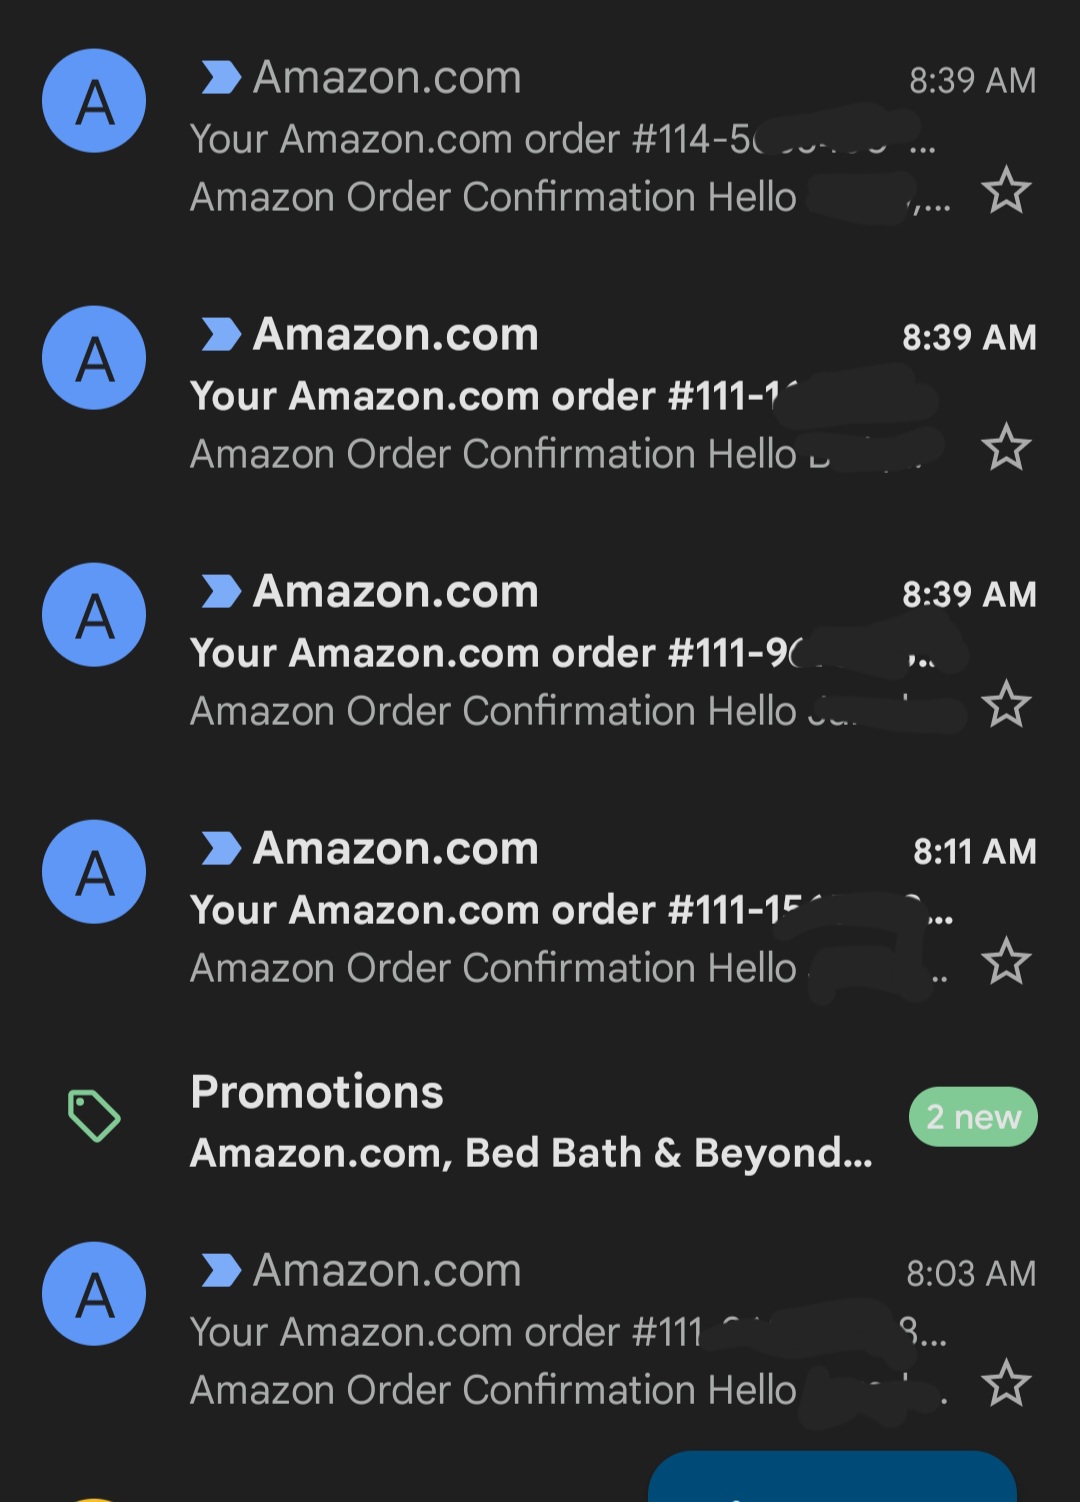Click importance marker on the order #114-5 email

click(220, 77)
